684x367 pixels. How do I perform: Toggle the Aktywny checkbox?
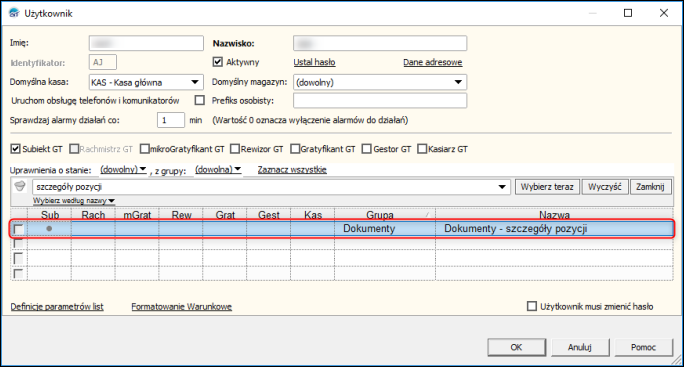pyautogui.click(x=218, y=62)
